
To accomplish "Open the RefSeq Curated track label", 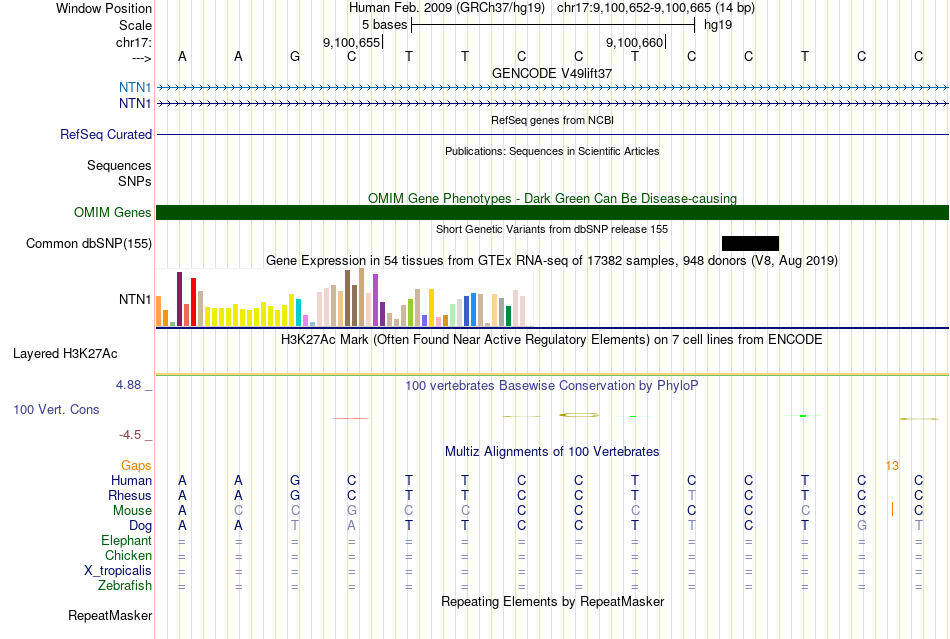I will point(105,134).
